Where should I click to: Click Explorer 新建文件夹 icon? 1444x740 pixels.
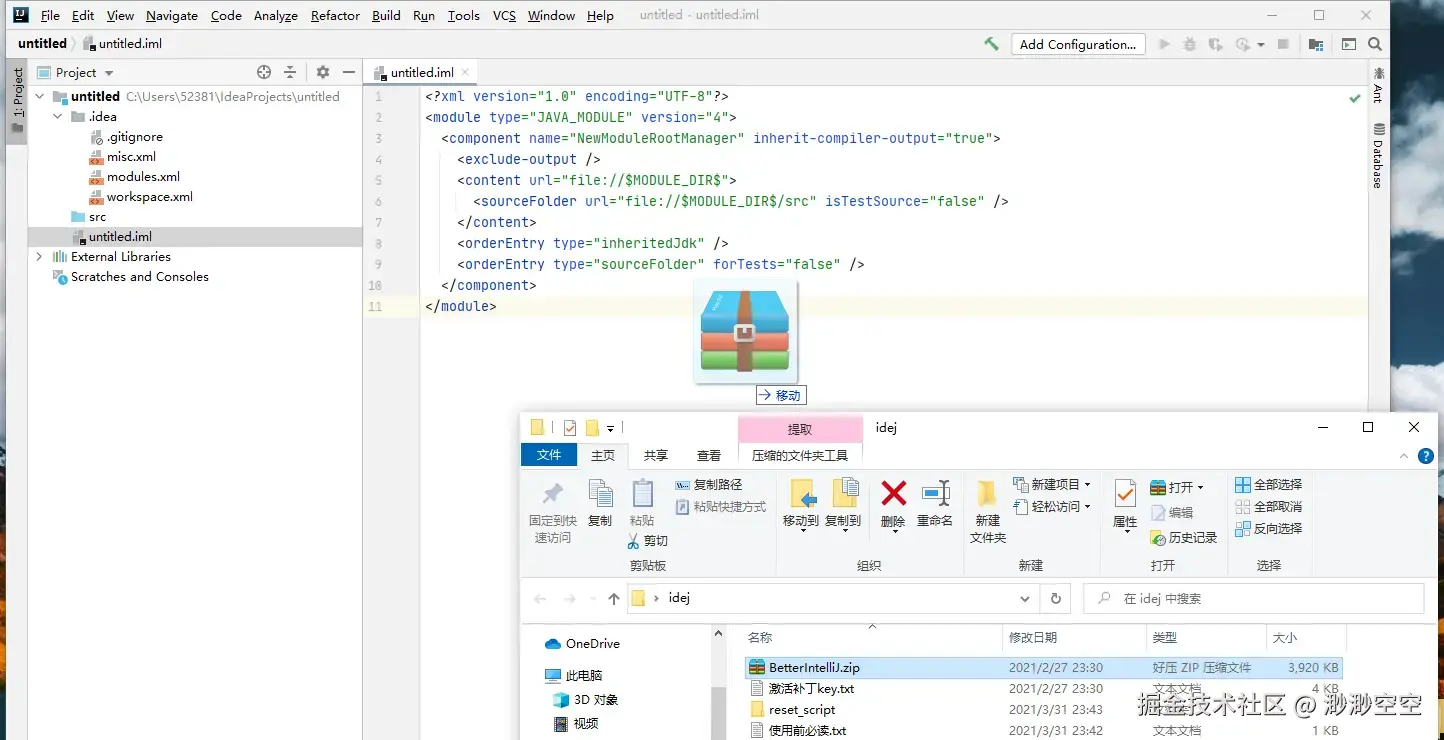point(987,511)
